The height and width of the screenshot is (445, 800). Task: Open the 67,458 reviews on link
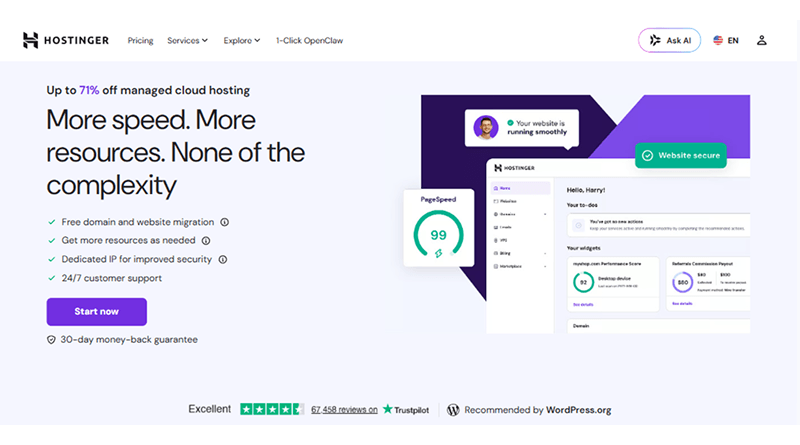(344, 410)
